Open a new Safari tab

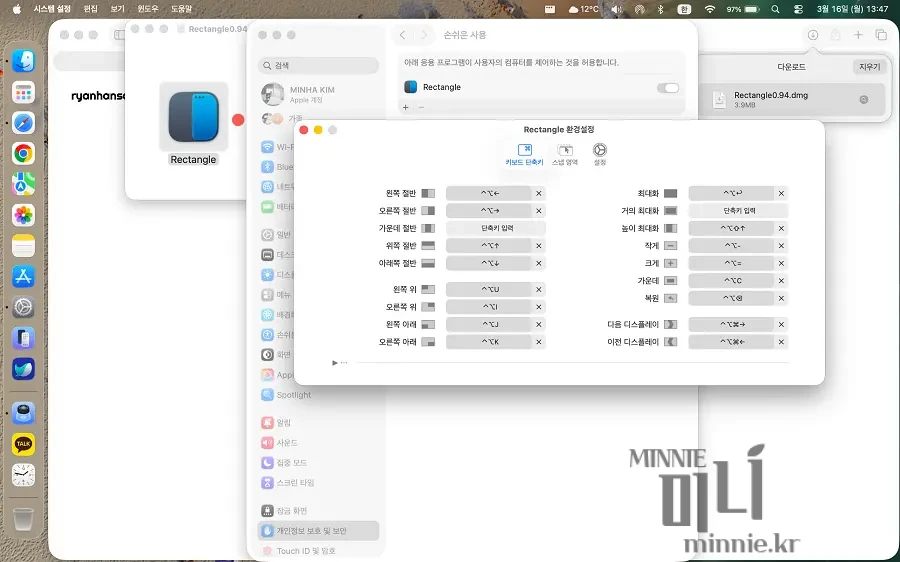point(858,35)
